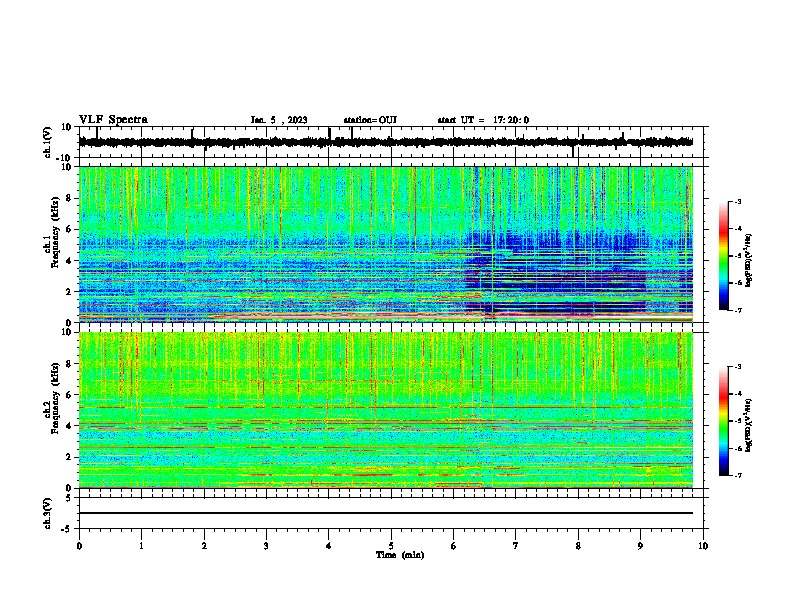Screen dimensions: 792x612
Task: Click the "2" kHz tick on ch.2 frequency axis
Action: [69, 457]
